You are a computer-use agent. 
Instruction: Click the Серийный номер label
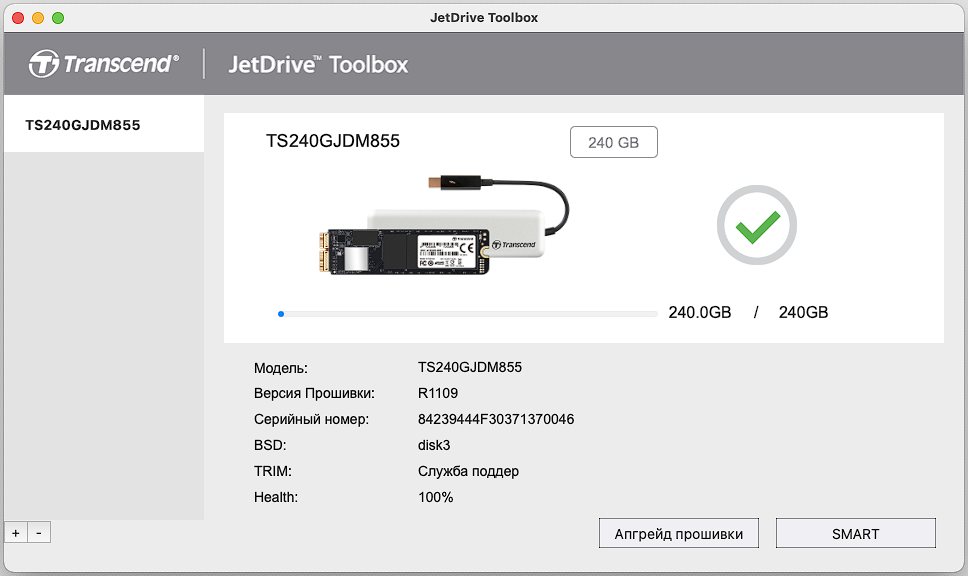click(x=311, y=419)
